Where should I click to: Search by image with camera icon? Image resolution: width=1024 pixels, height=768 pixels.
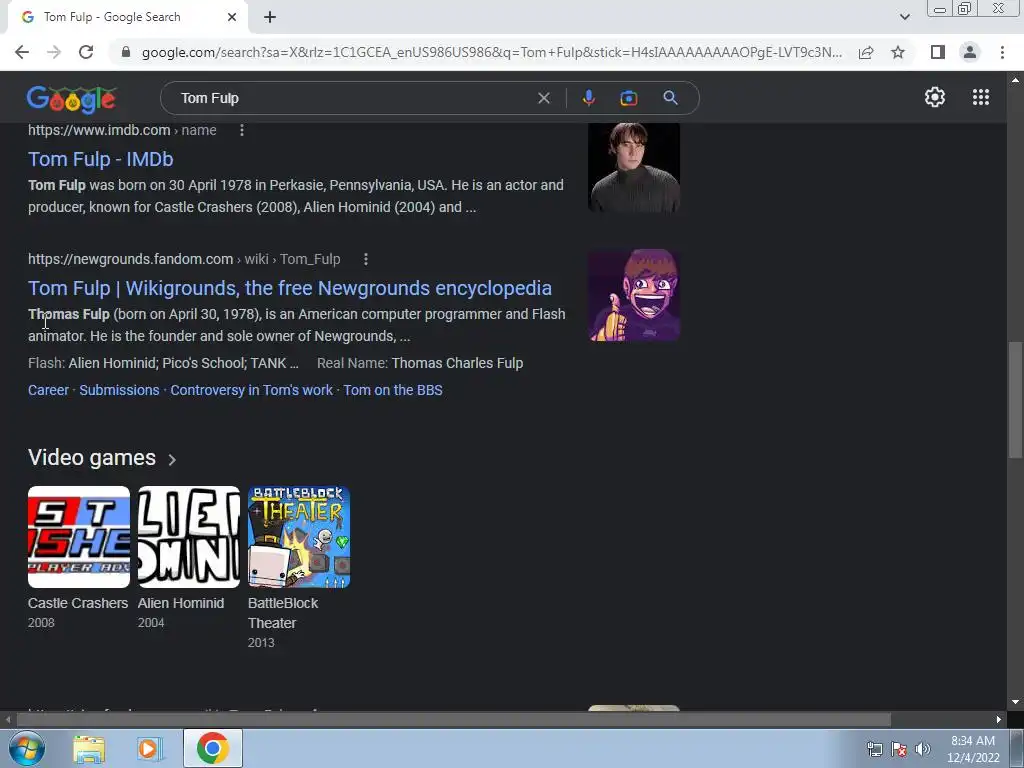click(628, 98)
